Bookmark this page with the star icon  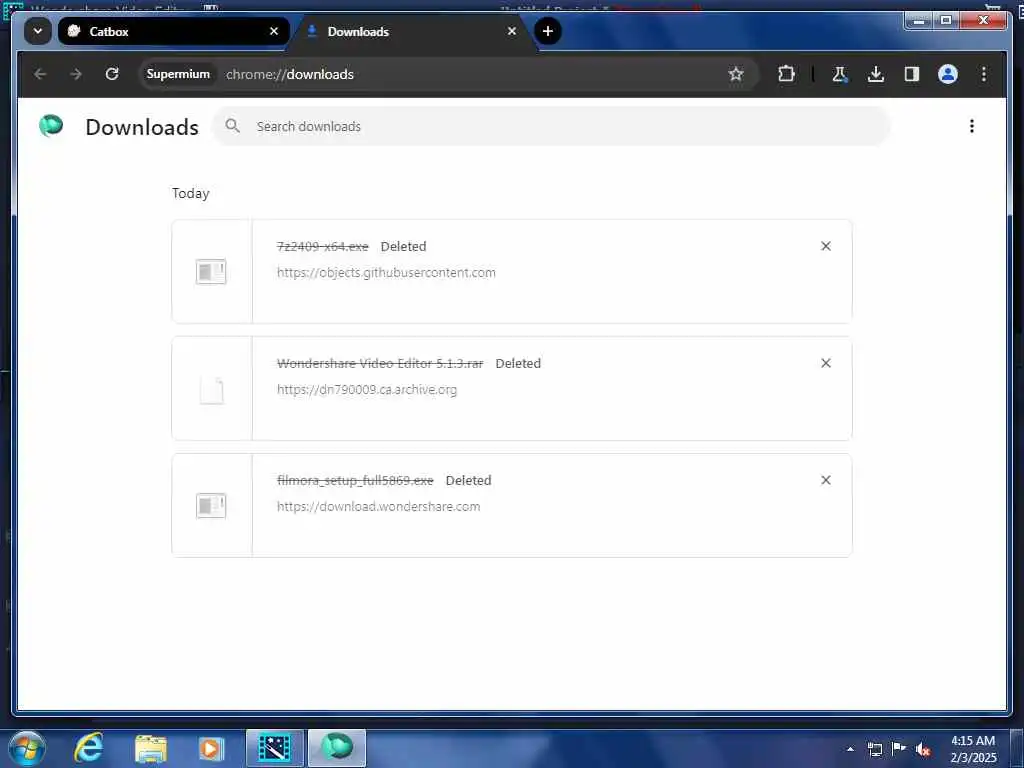tap(736, 74)
